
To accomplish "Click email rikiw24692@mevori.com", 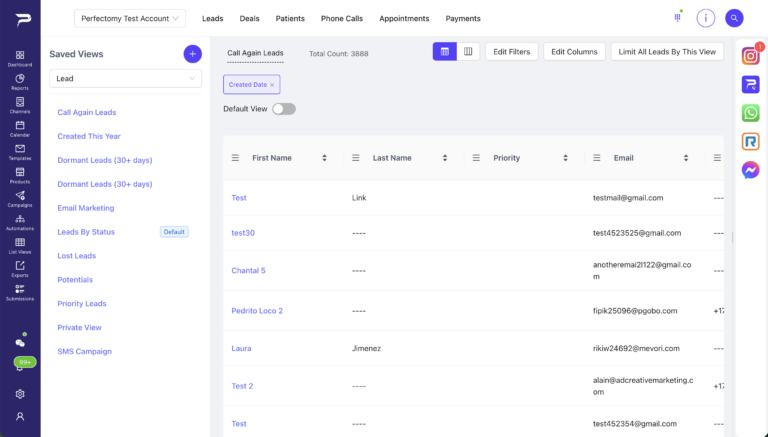I will [636, 348].
